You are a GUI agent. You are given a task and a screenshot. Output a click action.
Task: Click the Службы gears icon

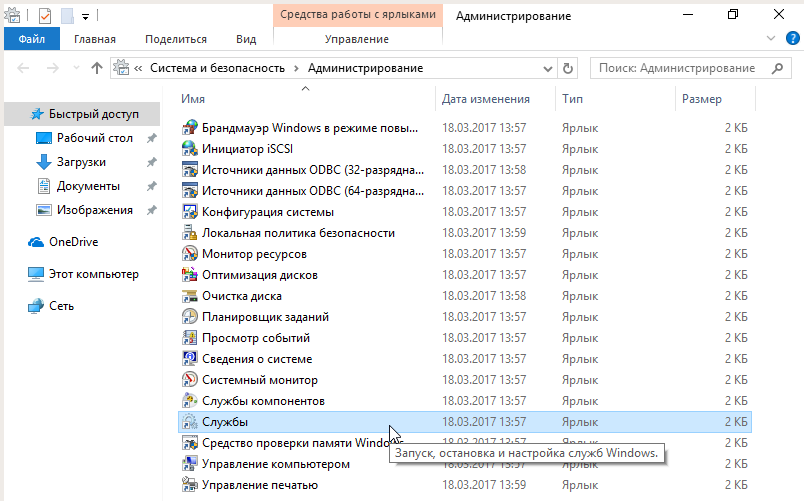click(x=190, y=422)
